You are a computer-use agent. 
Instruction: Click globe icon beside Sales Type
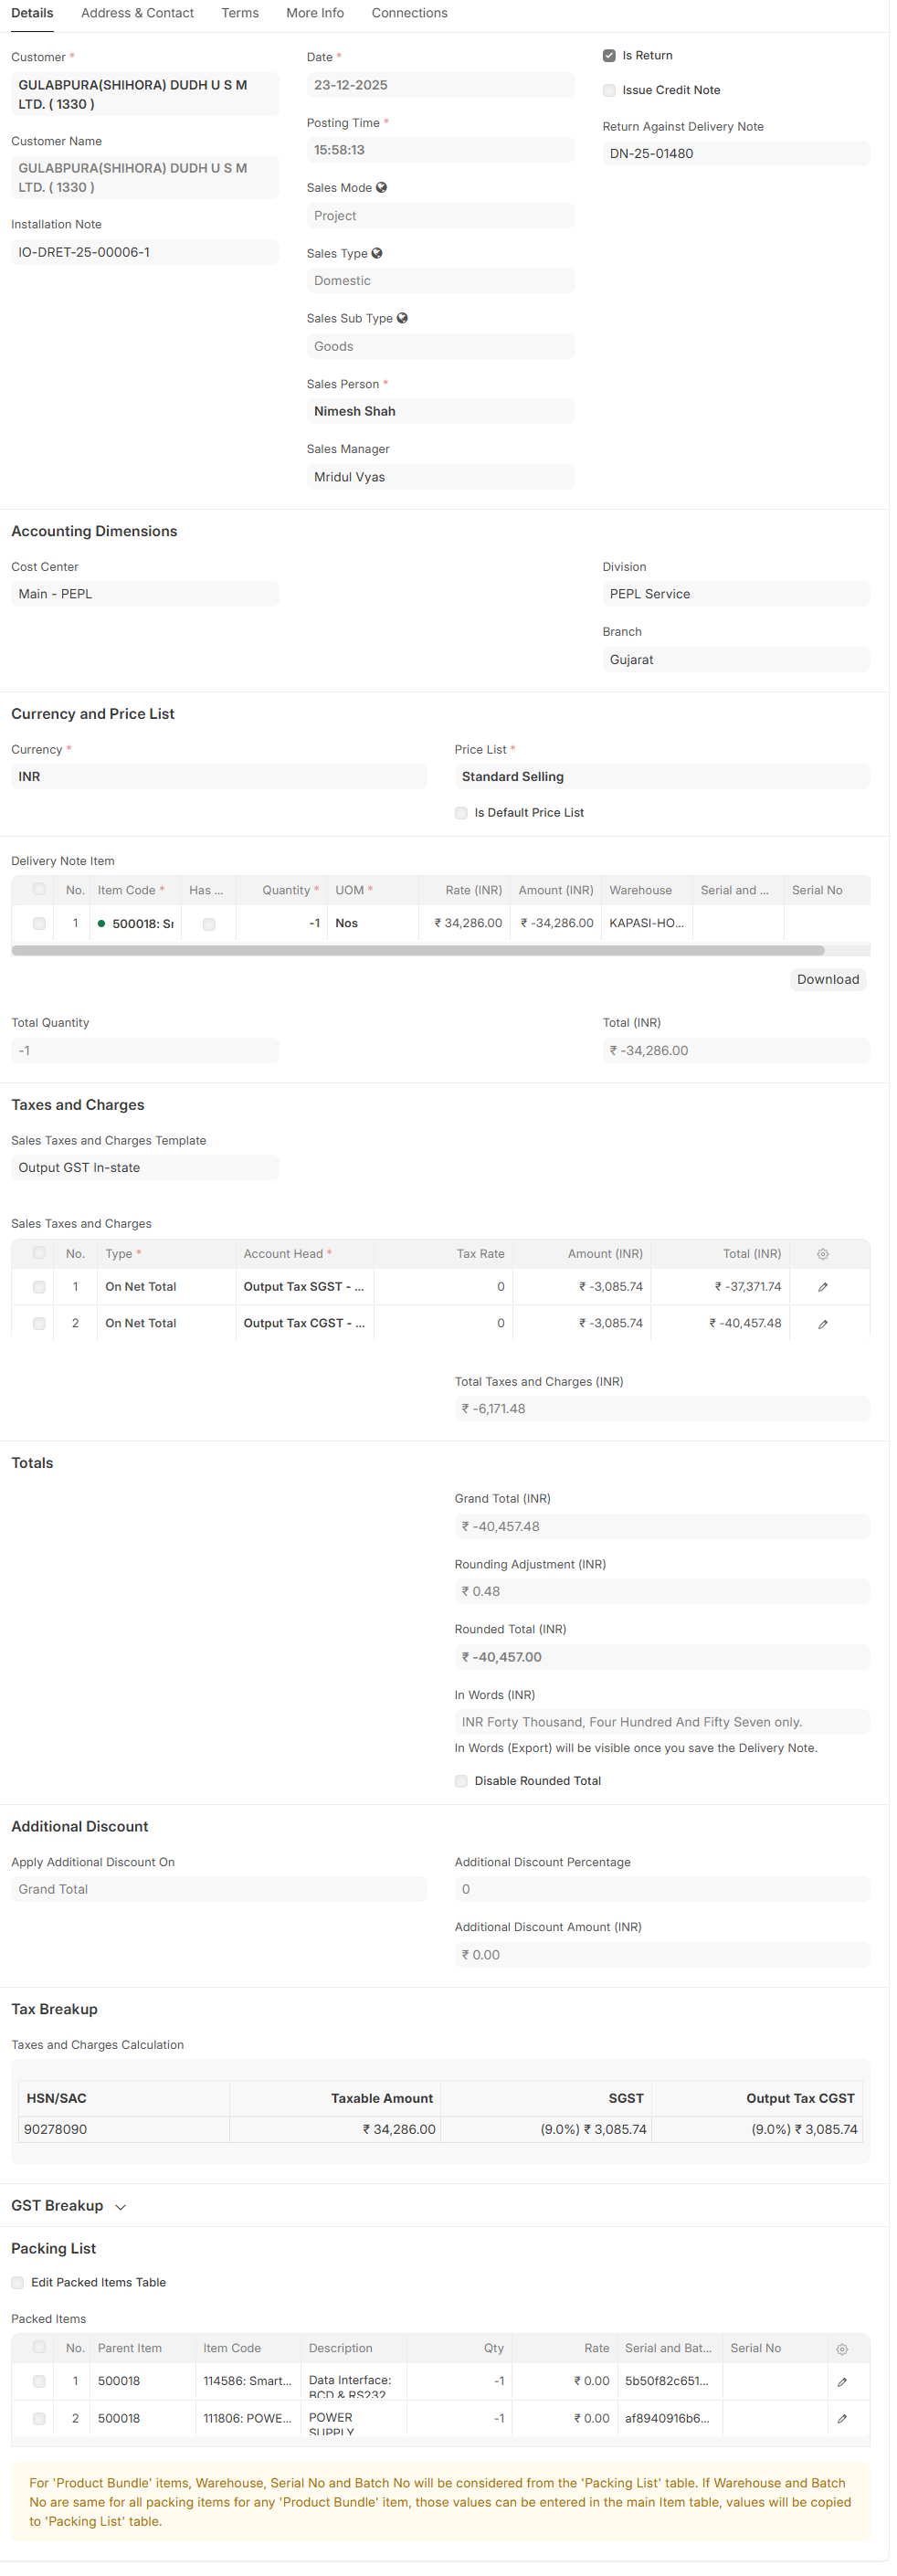coord(377,253)
